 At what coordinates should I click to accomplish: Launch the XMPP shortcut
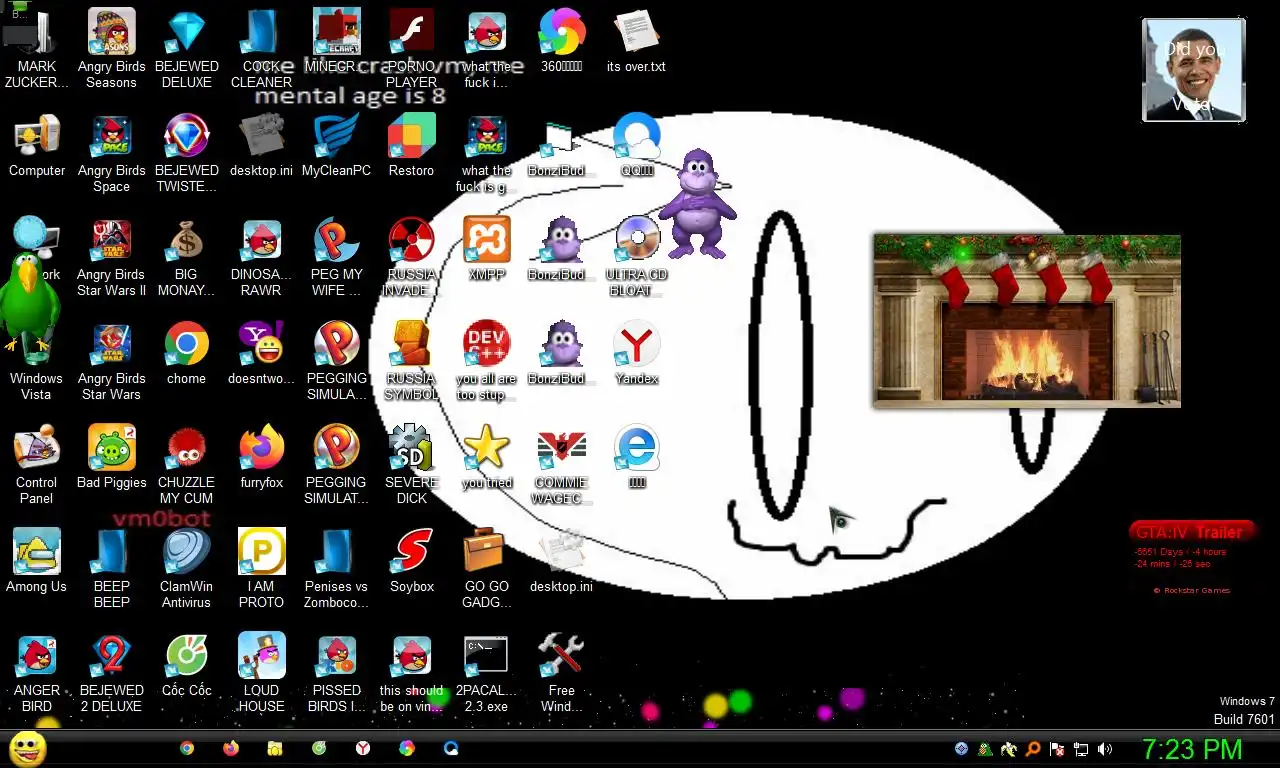(x=486, y=250)
